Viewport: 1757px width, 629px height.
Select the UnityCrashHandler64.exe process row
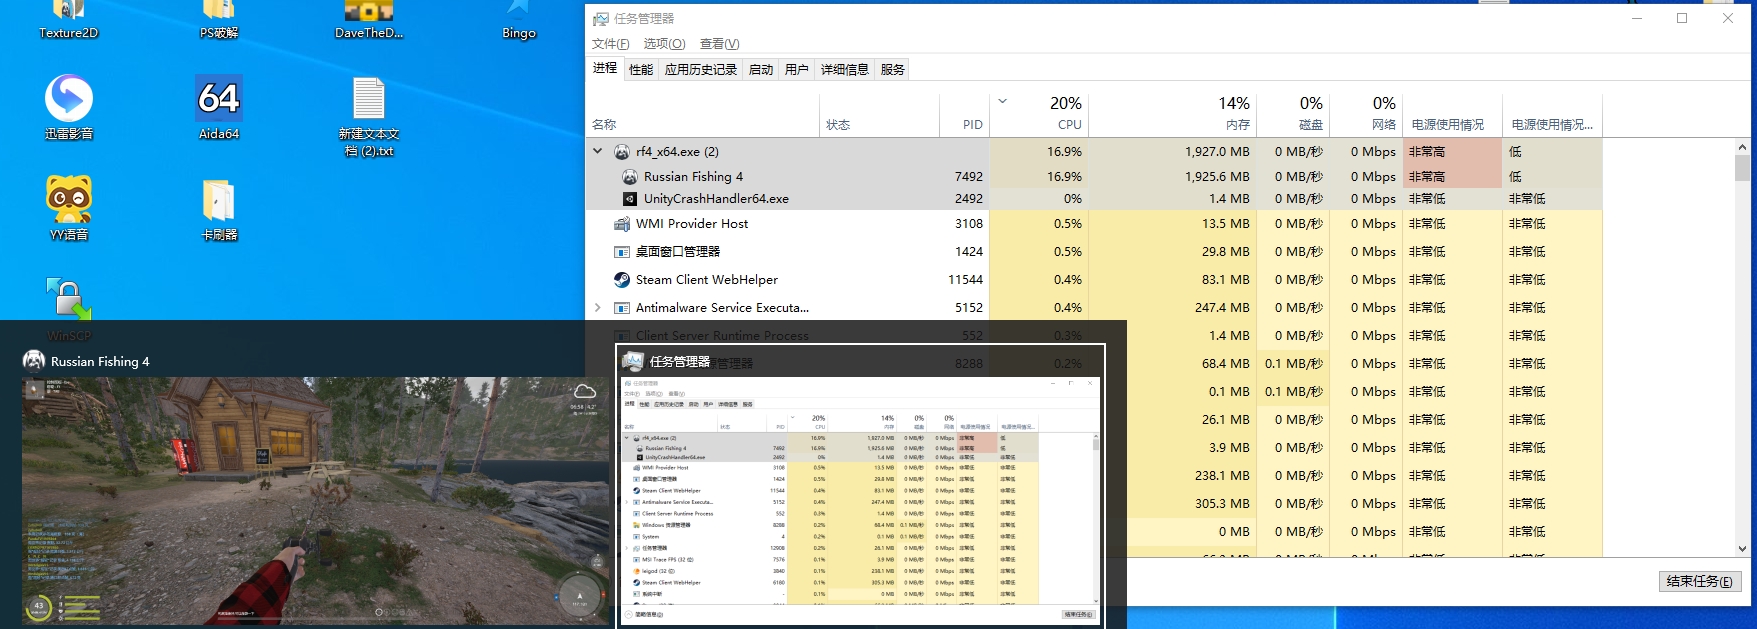(1094, 199)
